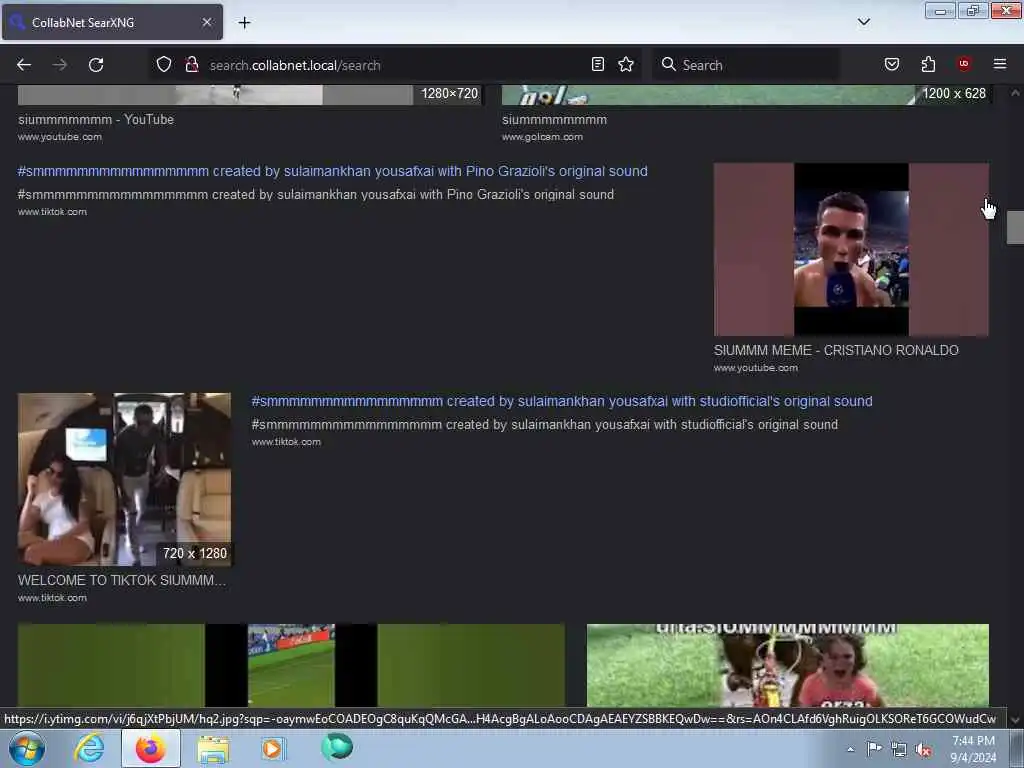Open the green round taskbar application
Screen dimensions: 1024x768
[x=337, y=747]
